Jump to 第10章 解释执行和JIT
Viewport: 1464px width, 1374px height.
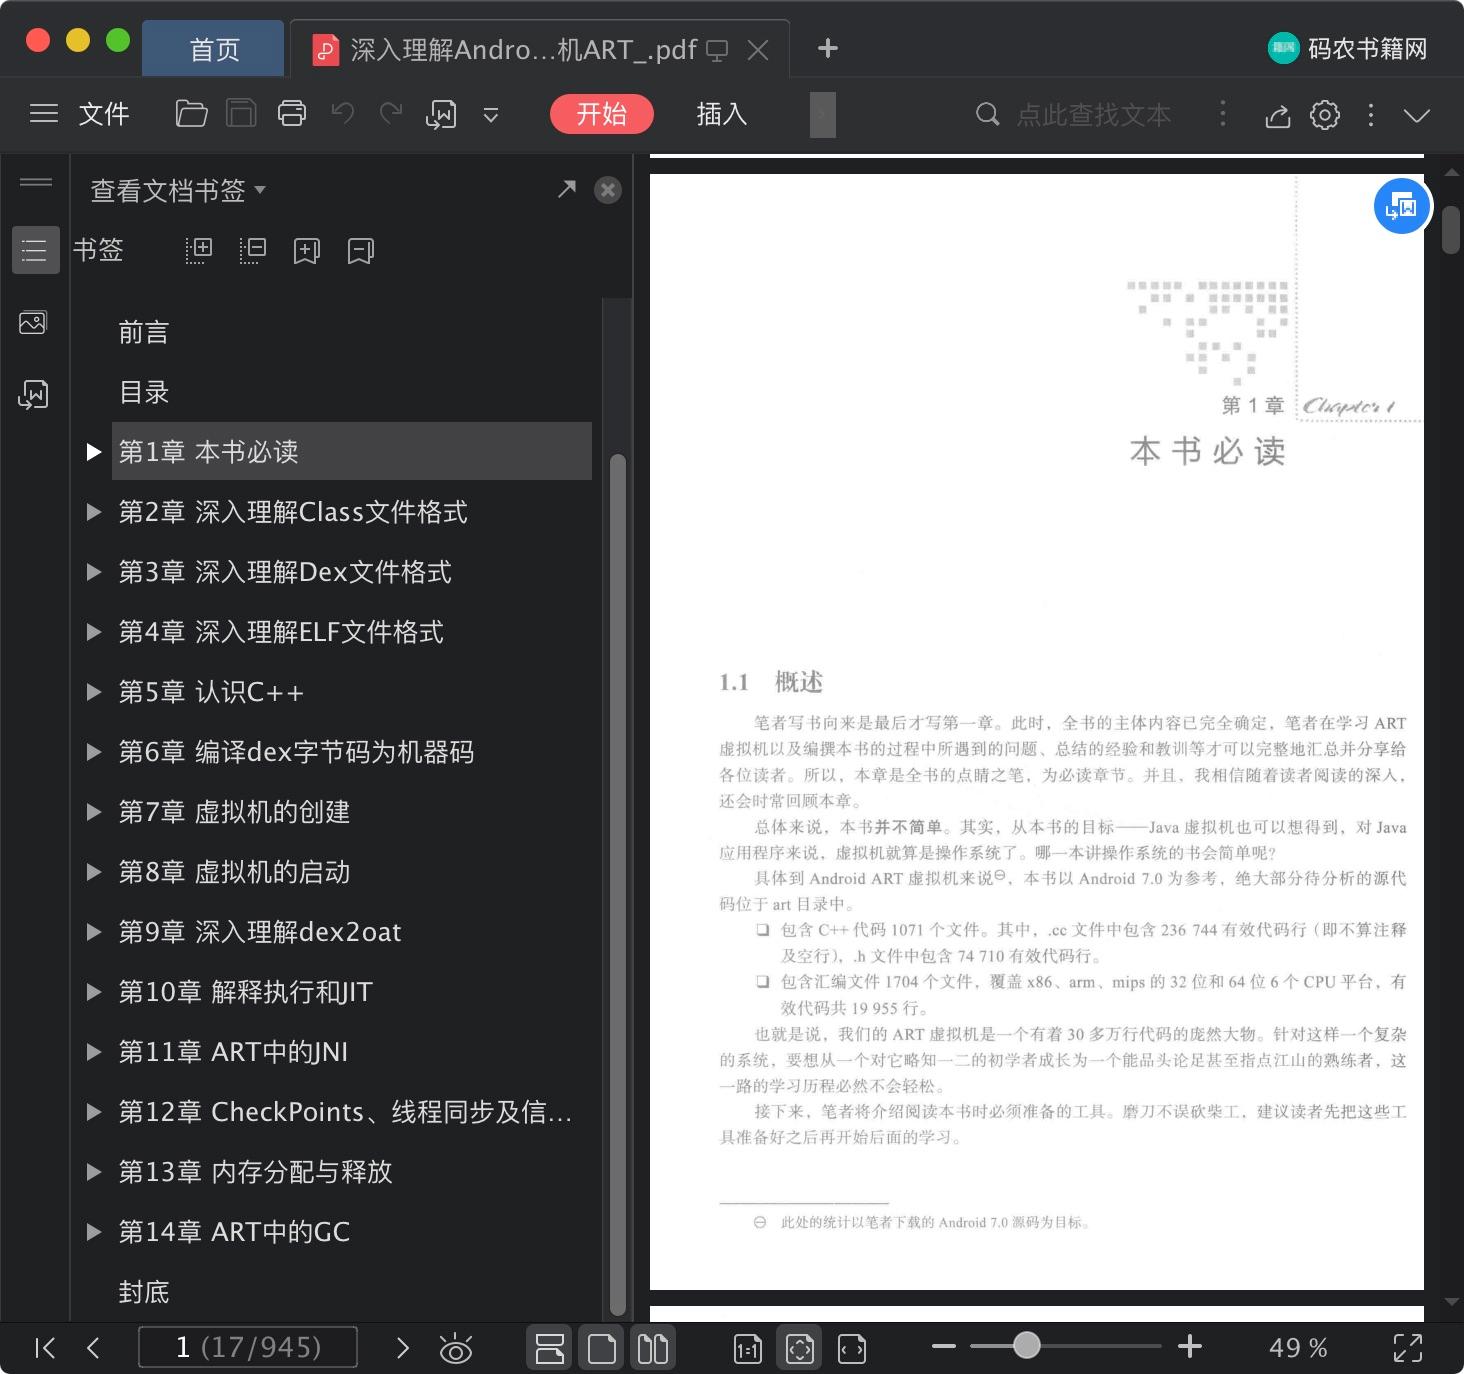[245, 992]
